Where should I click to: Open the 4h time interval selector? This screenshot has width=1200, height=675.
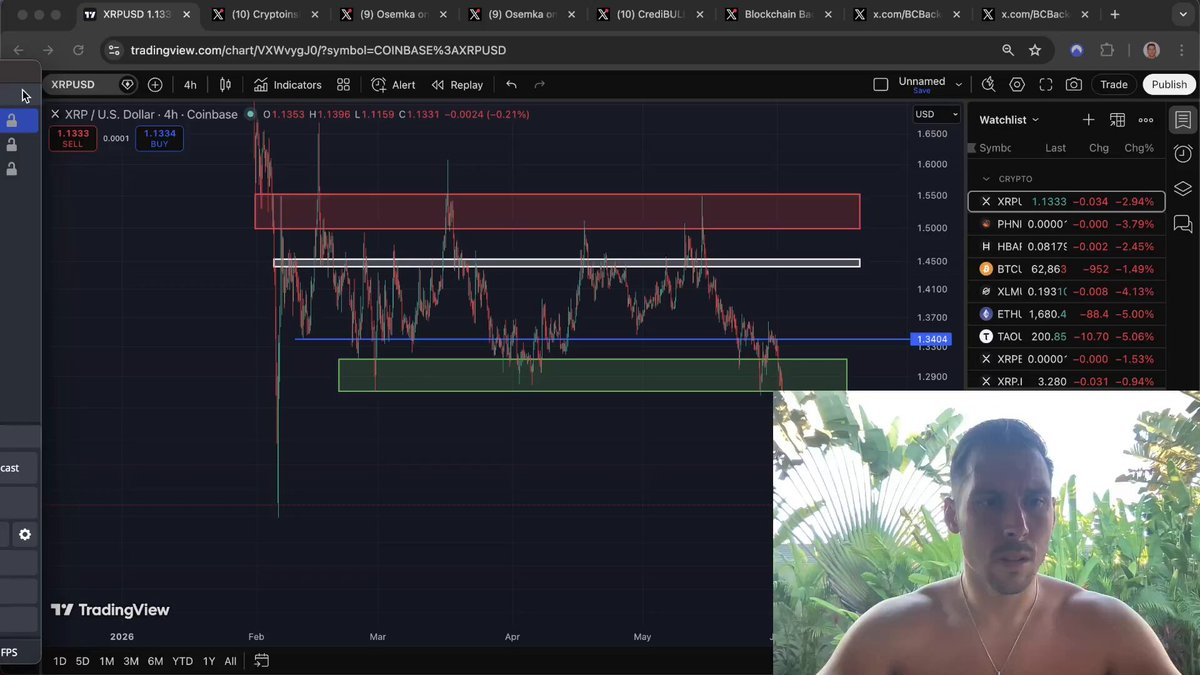tap(190, 85)
